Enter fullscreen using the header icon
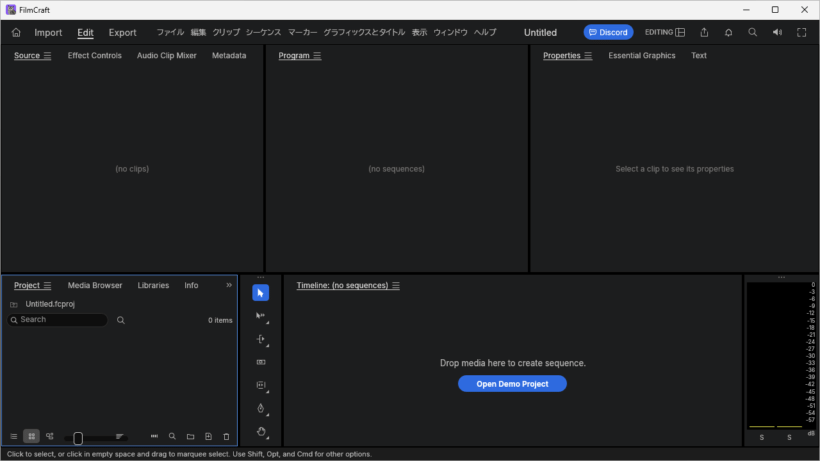This screenshot has height=461, width=820. coord(801,32)
